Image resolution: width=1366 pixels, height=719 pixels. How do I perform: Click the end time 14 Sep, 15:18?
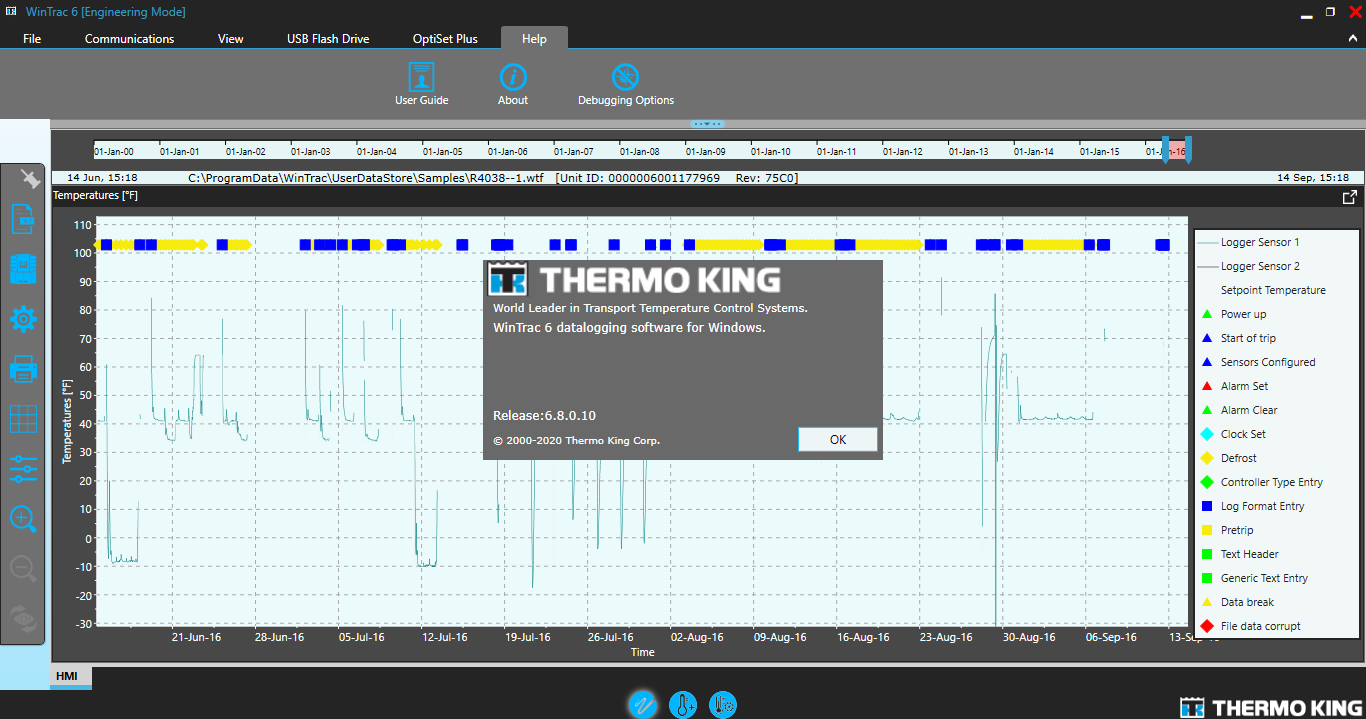(x=1313, y=177)
